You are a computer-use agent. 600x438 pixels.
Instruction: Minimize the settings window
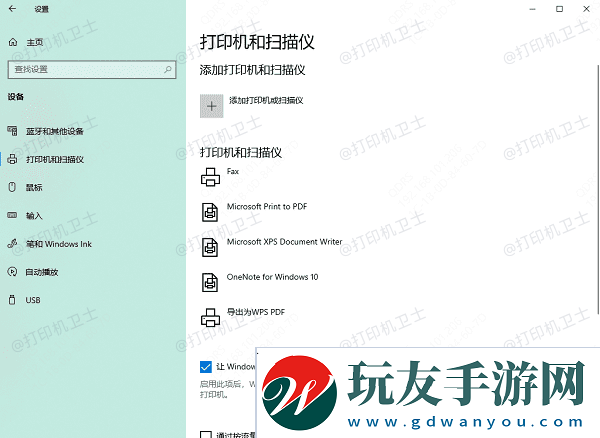[533, 9]
